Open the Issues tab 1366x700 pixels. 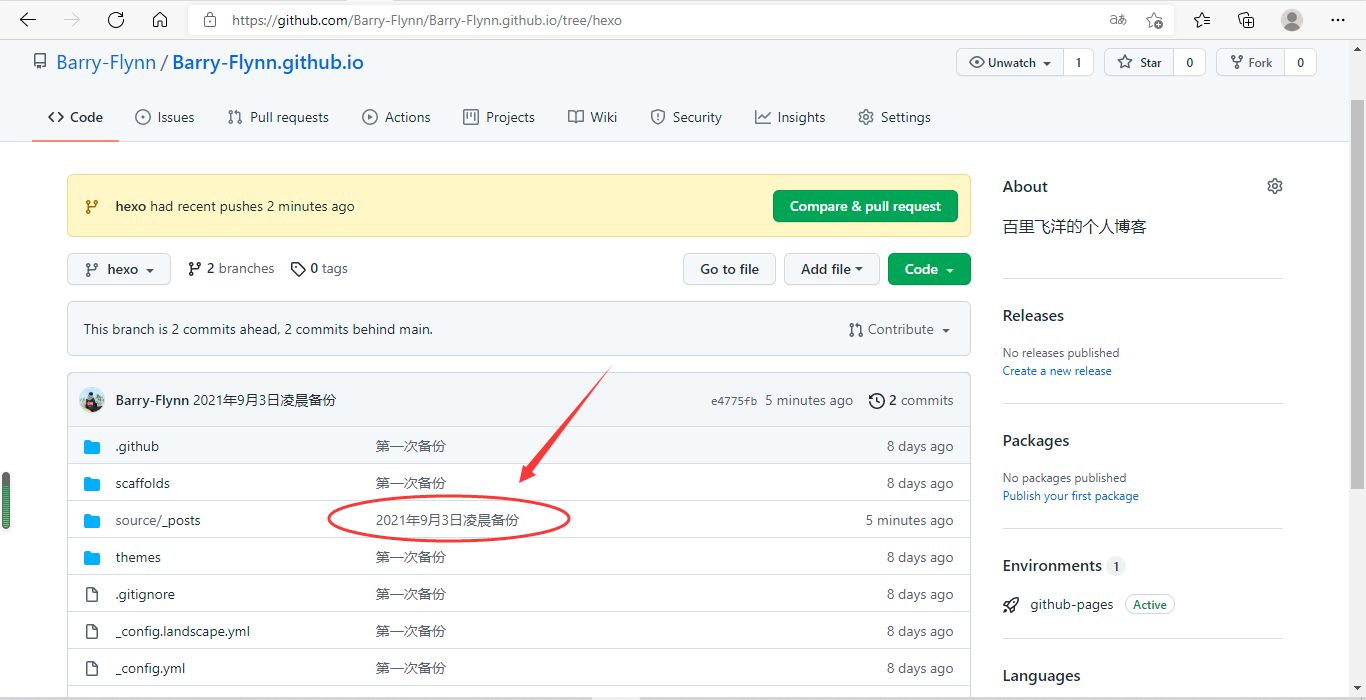[x=165, y=117]
